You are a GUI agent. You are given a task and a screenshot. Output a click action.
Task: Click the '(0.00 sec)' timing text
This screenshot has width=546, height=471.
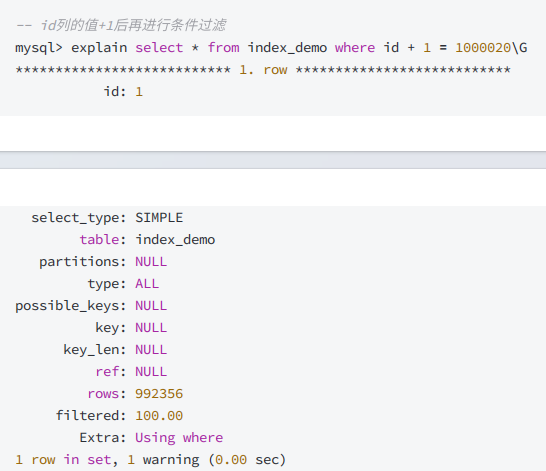pyautogui.click(x=247, y=460)
